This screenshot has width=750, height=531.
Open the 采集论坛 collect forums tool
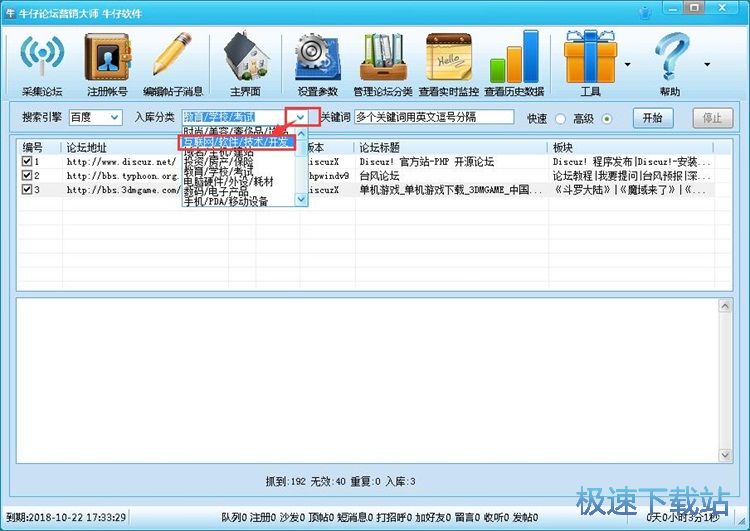[42, 64]
